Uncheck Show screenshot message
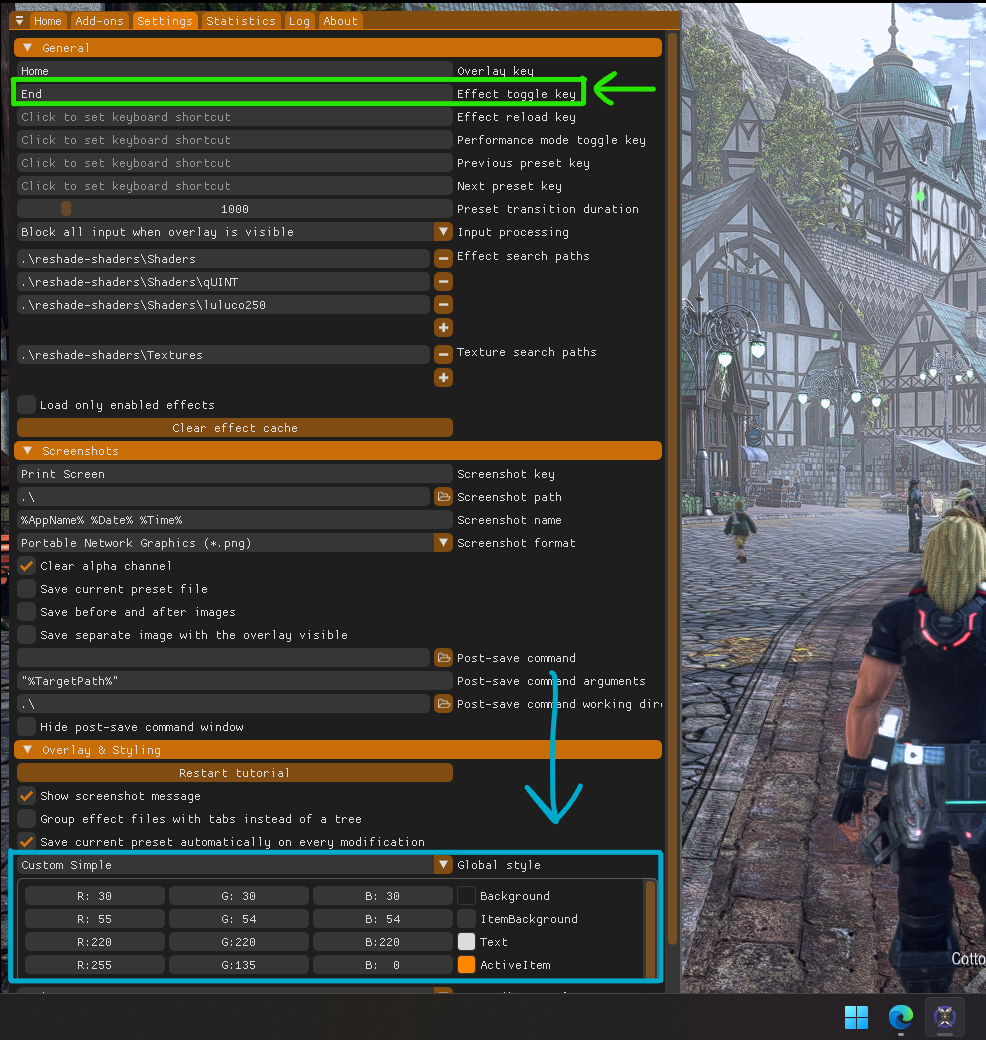Screen dimensions: 986x1040 pos(27,796)
